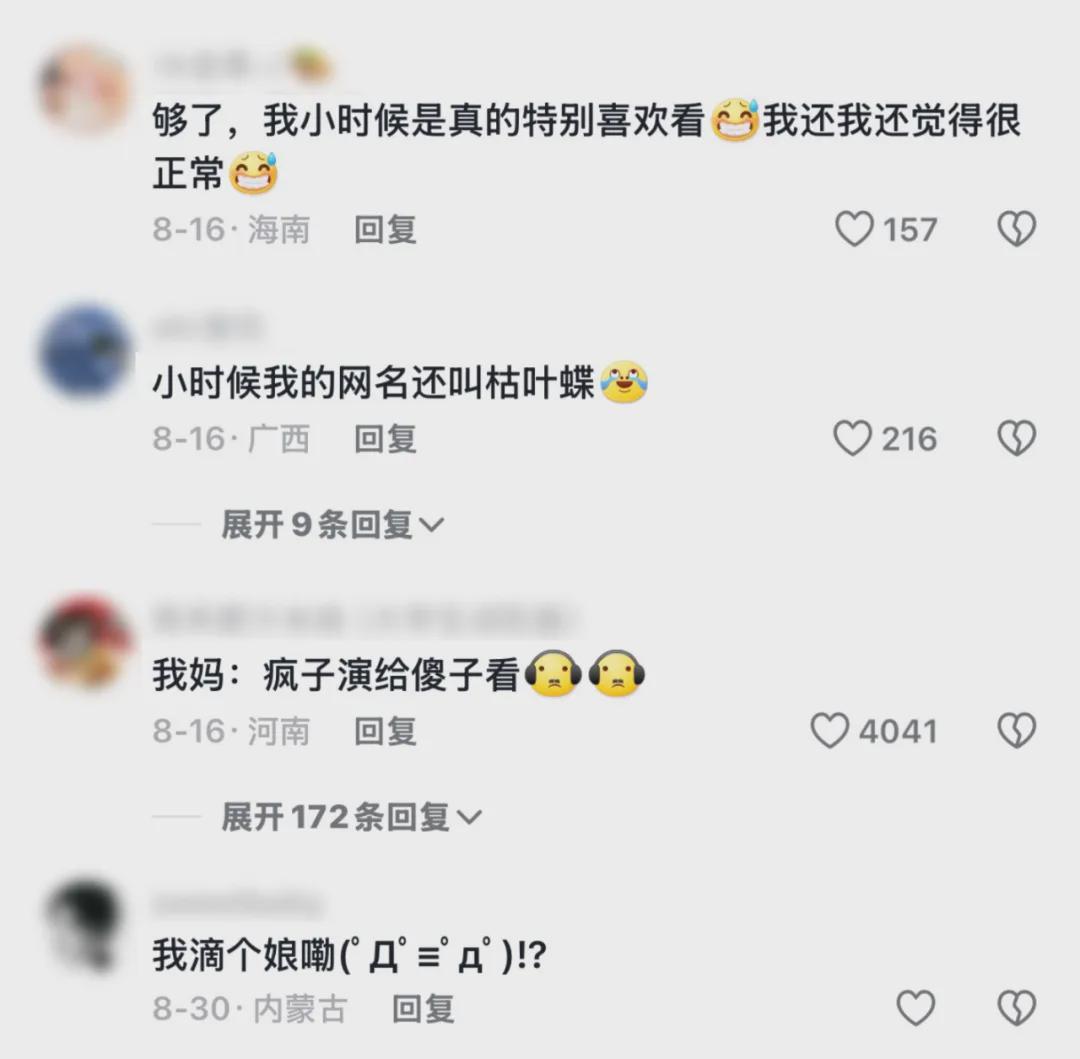Like the 枯叶蝶 comment with 216 likes
Viewport: 1080px width, 1059px height.
coord(853,439)
